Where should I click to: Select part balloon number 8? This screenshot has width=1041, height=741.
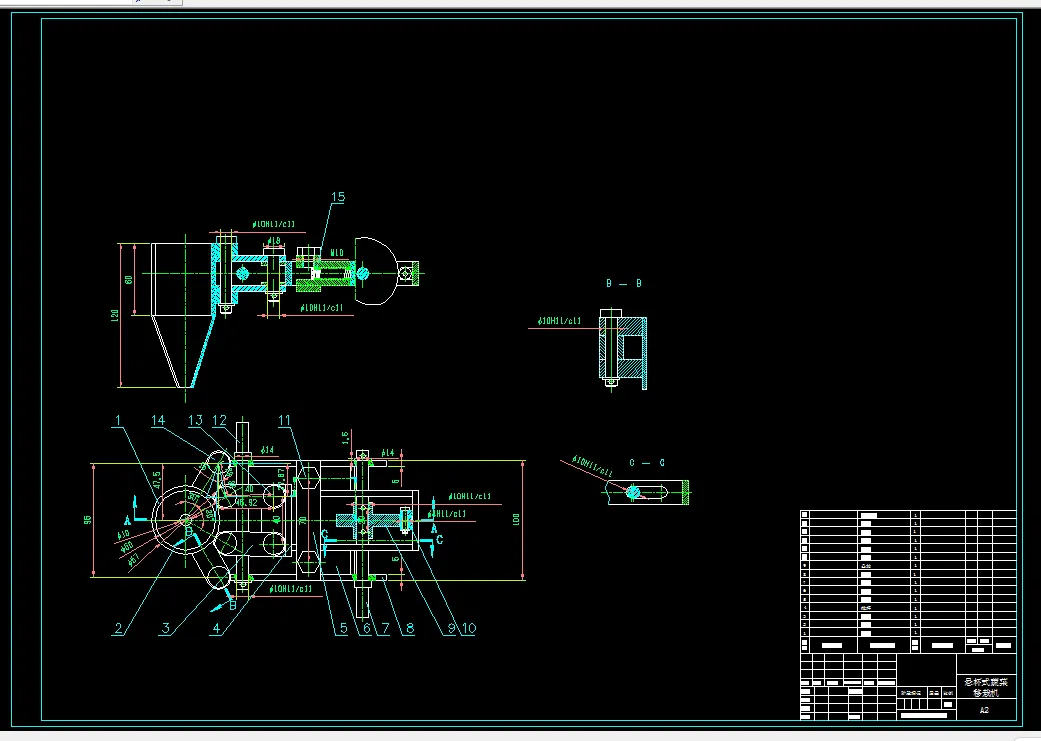(x=410, y=628)
